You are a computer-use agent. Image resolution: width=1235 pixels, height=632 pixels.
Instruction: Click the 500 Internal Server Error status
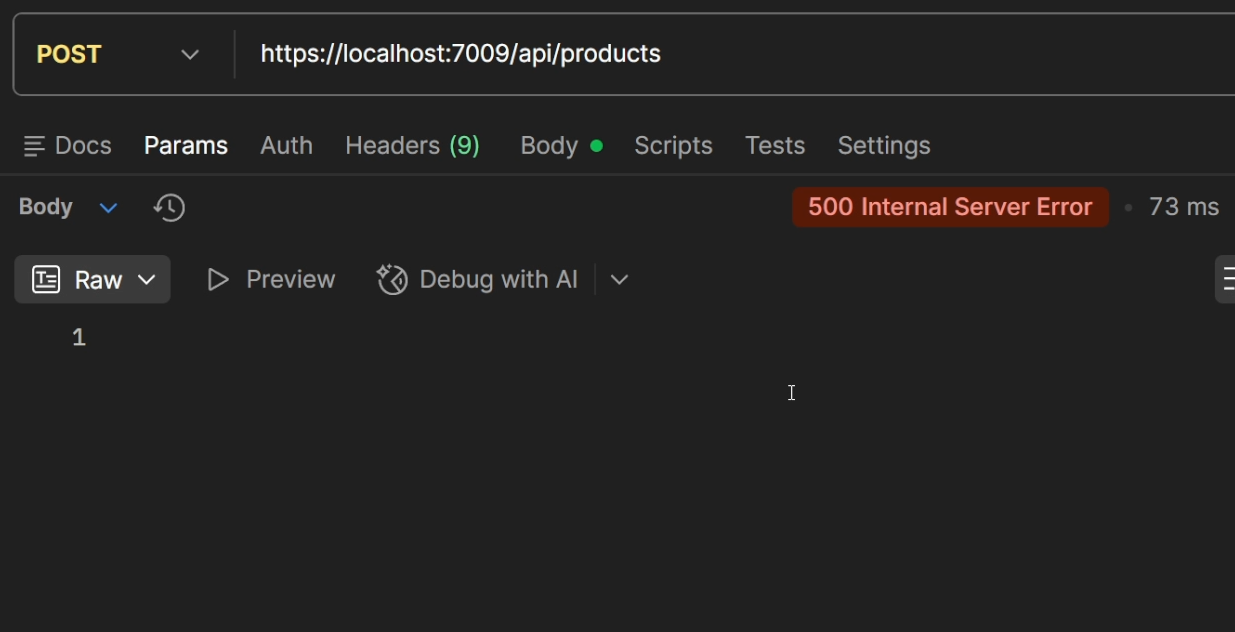pyautogui.click(x=950, y=207)
